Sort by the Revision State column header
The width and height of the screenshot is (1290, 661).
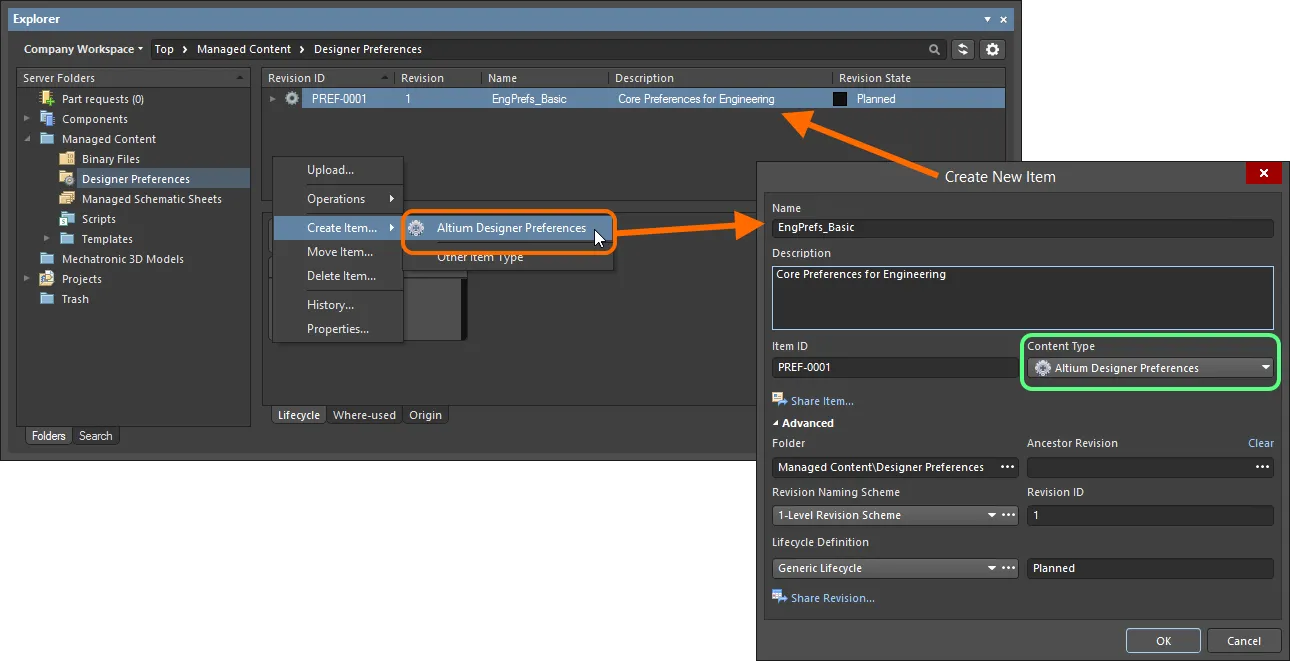tap(918, 78)
